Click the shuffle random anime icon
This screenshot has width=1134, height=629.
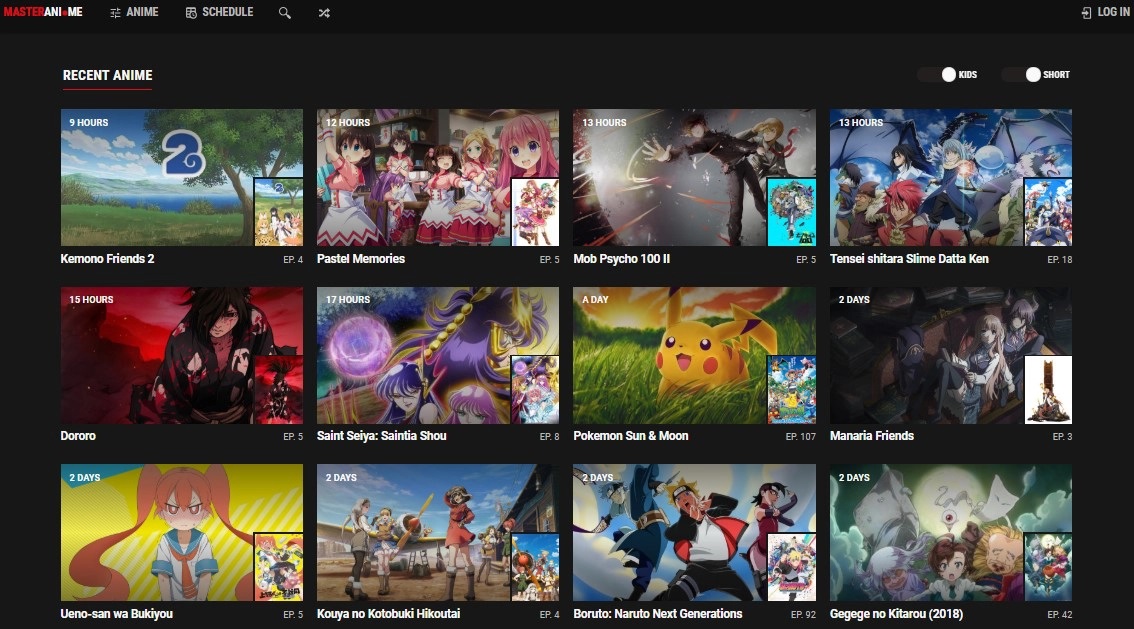[324, 13]
